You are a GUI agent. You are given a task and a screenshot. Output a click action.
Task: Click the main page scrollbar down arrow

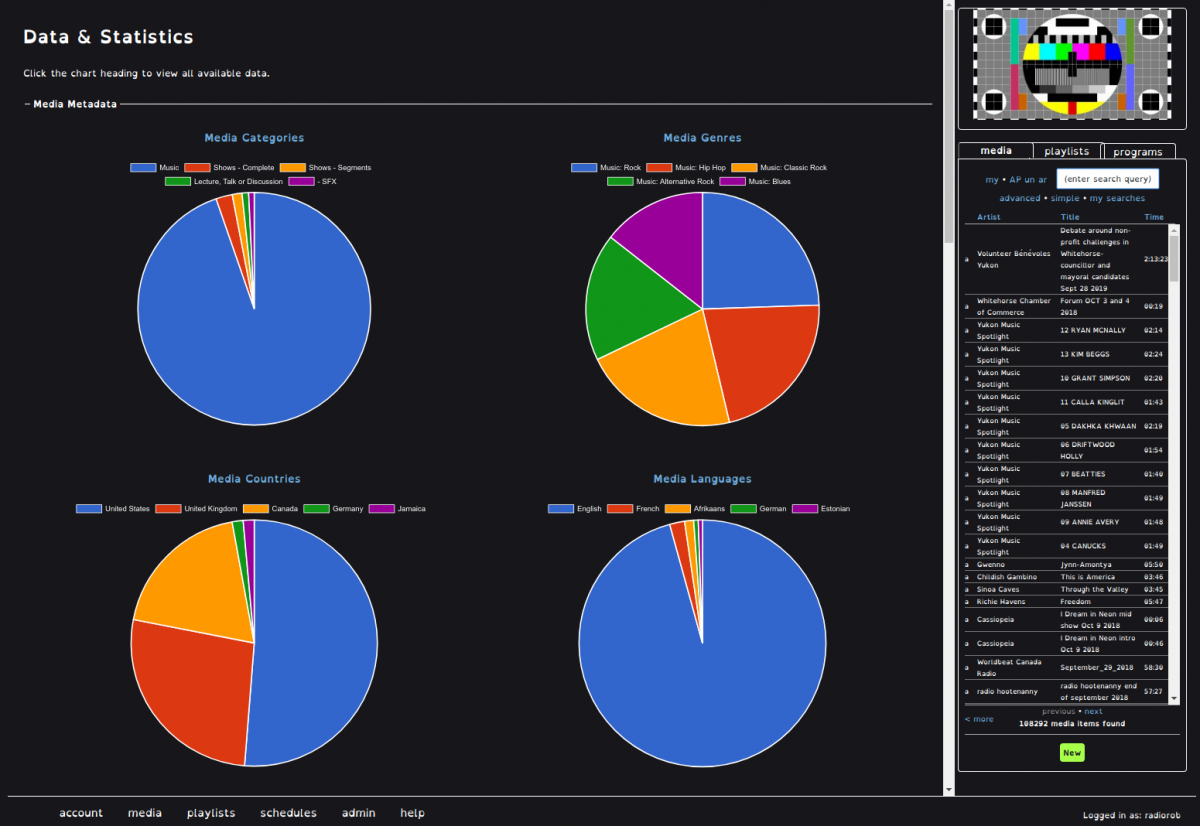click(949, 789)
